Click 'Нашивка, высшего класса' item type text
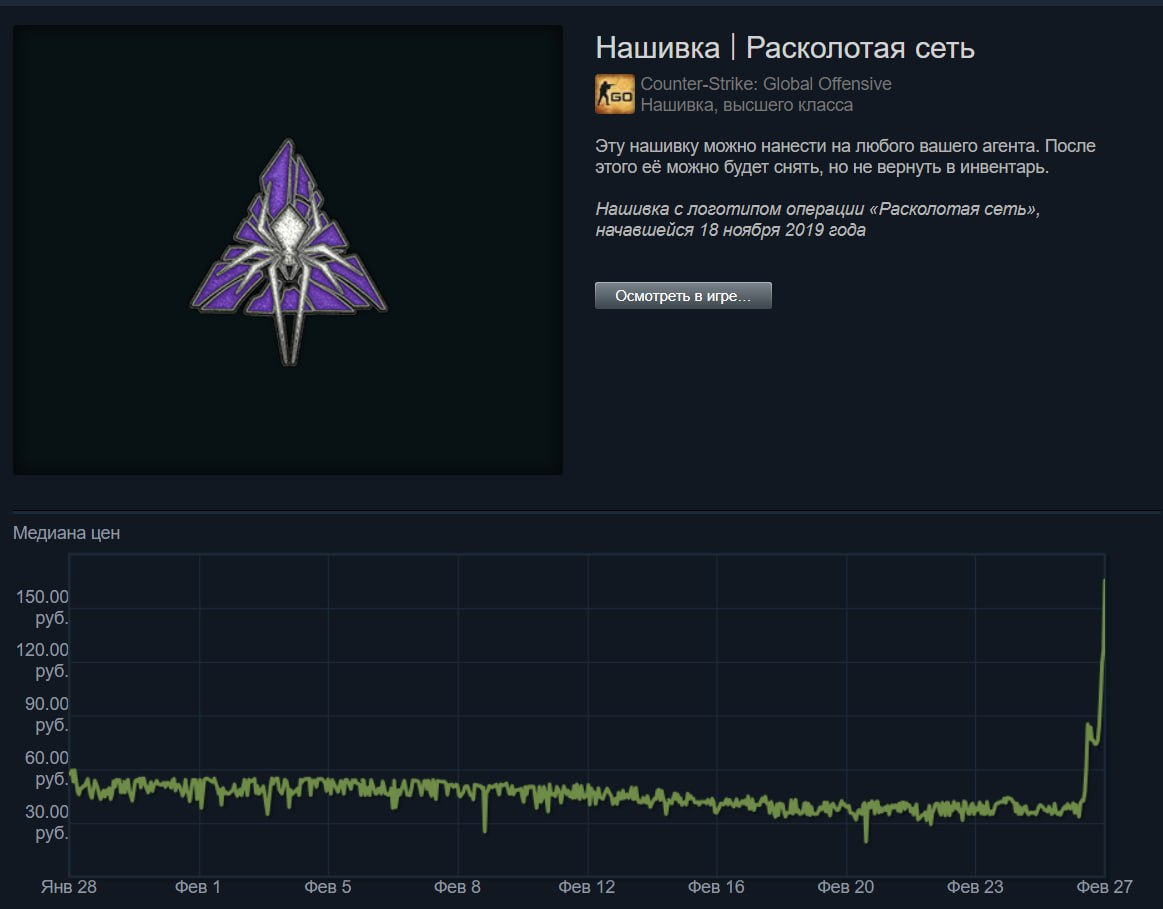The height and width of the screenshot is (909, 1163). 746,105
